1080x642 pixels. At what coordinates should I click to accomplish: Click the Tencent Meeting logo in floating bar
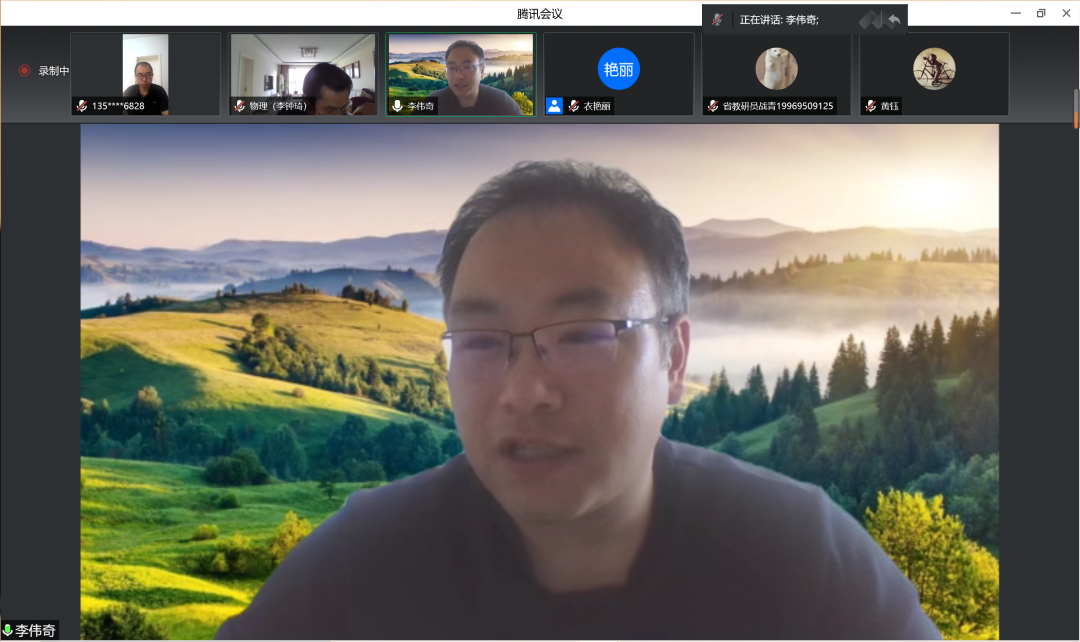click(871, 20)
